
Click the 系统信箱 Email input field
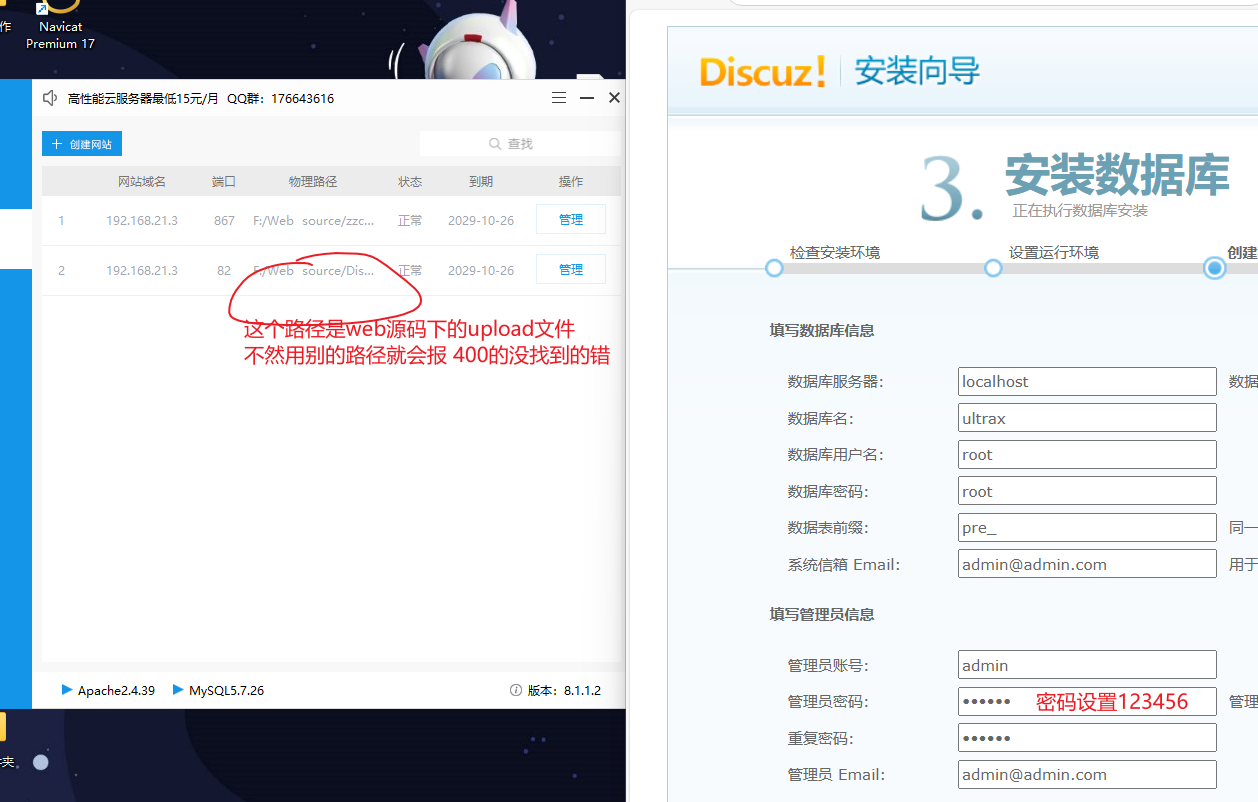pyautogui.click(x=1087, y=564)
